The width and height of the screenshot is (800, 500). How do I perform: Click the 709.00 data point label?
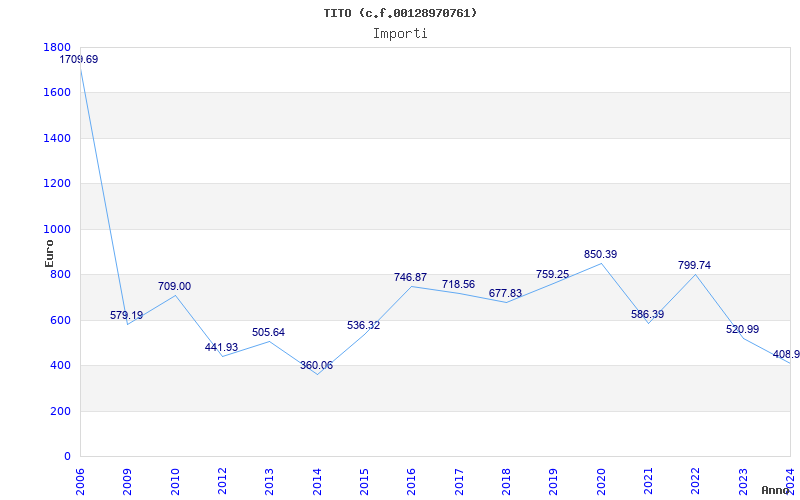[174, 287]
